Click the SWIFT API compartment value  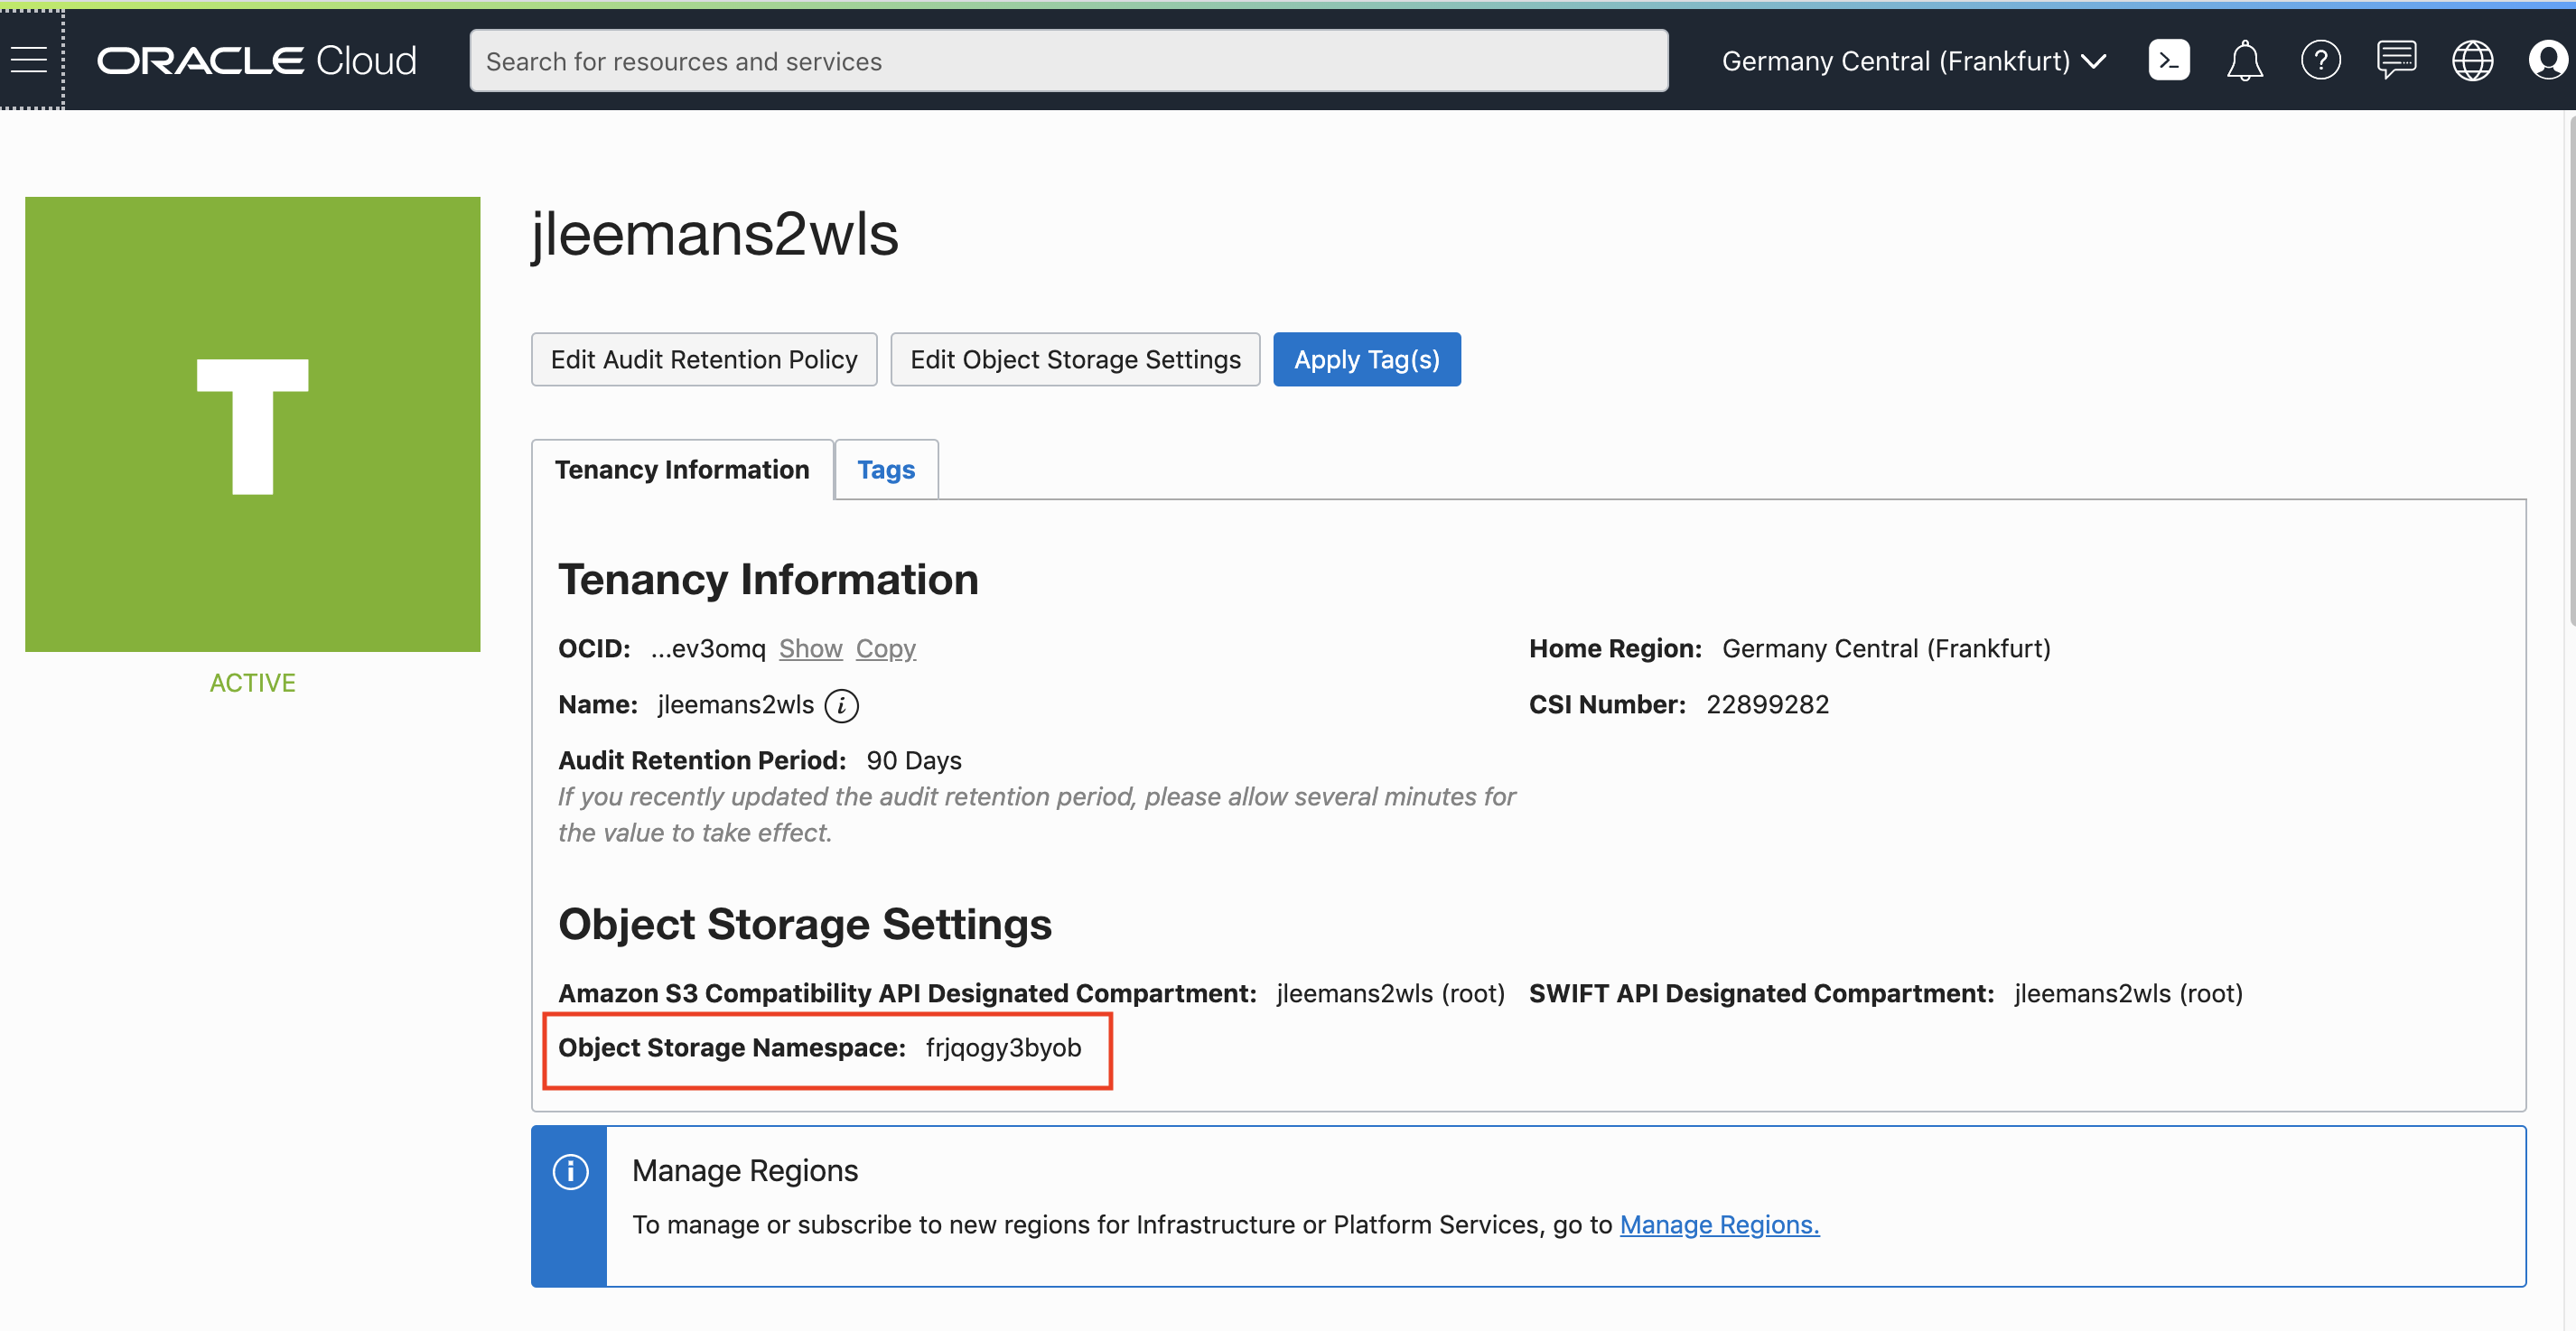[x=2128, y=994]
